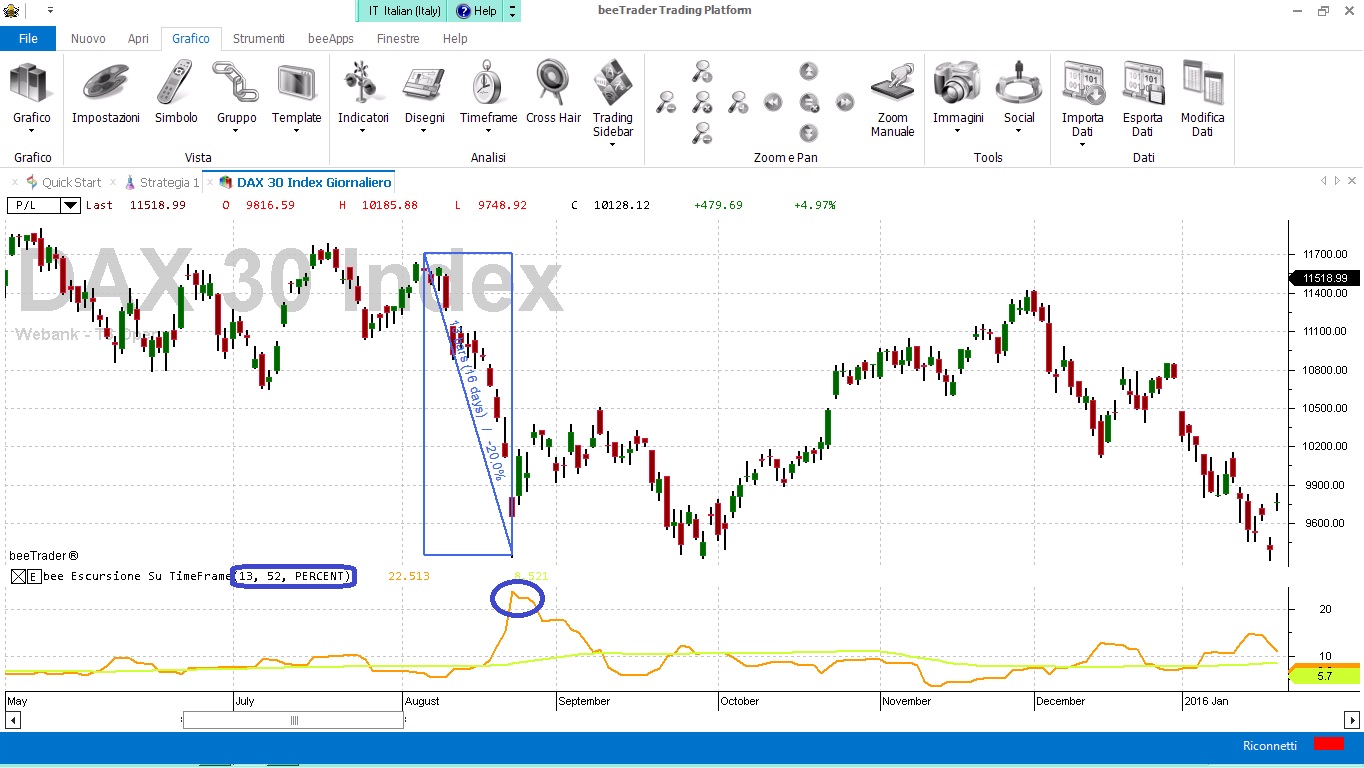Click the Help button in the title bar

point(476,11)
